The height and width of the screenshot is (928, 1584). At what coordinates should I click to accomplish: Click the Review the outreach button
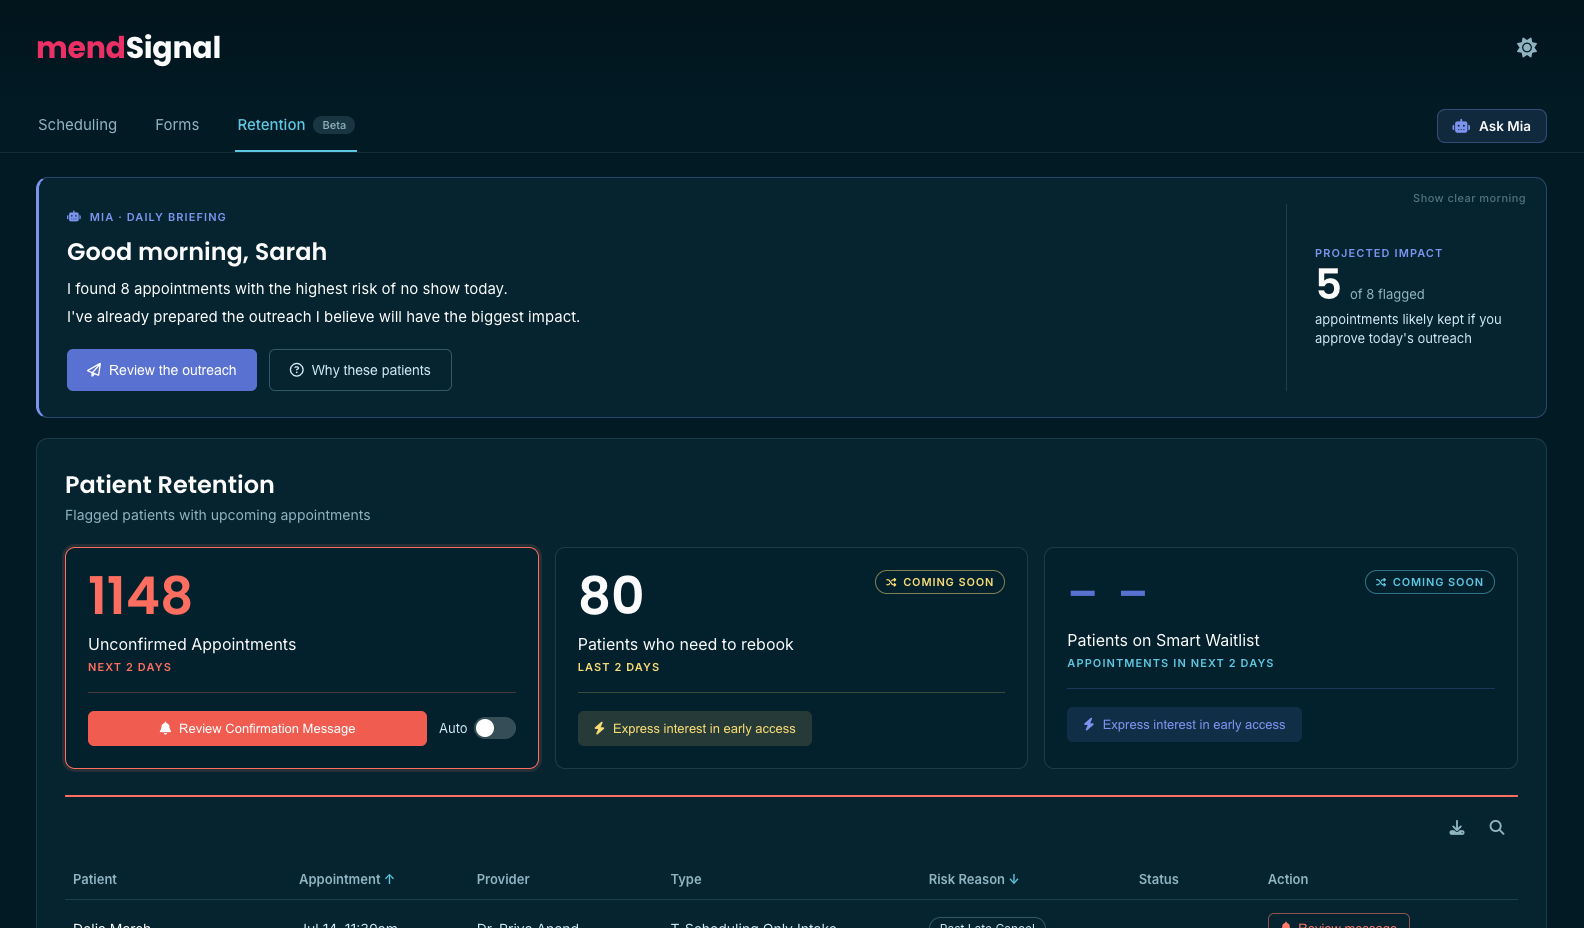(162, 370)
